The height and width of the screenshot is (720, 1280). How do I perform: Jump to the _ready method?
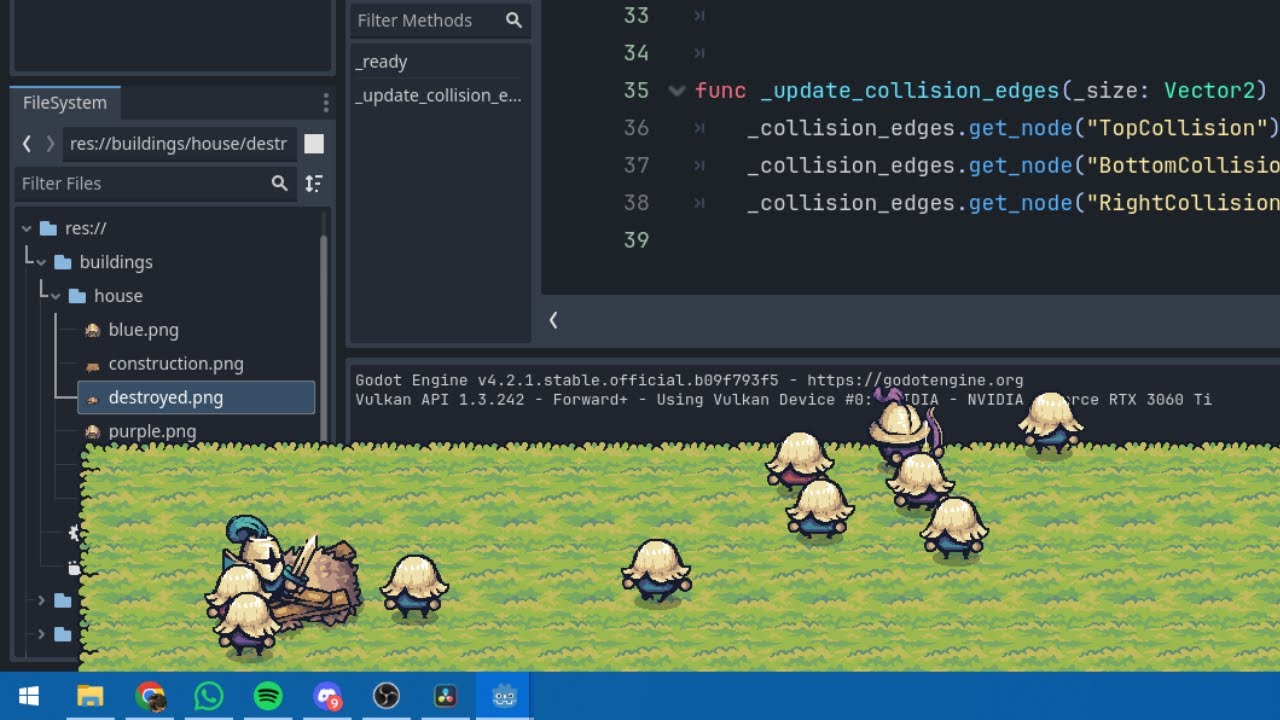(x=381, y=62)
